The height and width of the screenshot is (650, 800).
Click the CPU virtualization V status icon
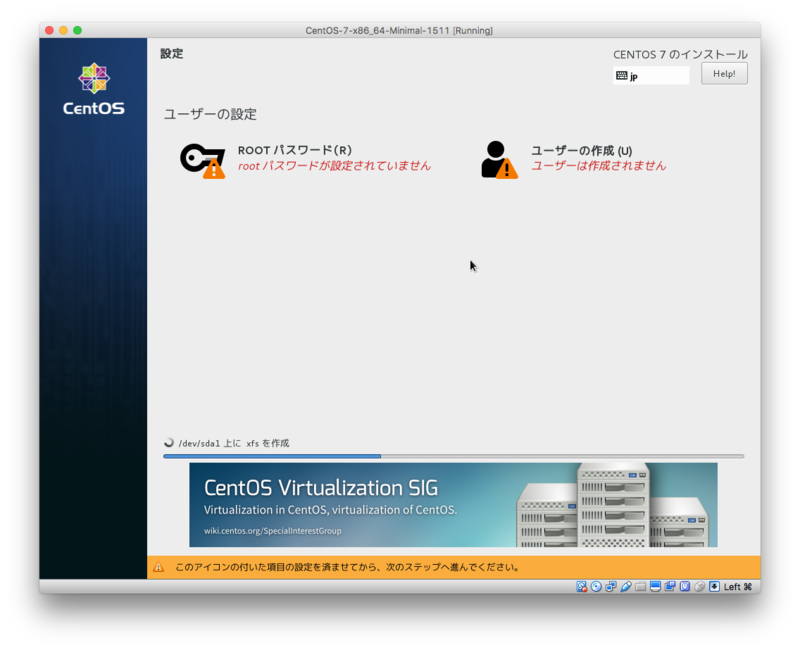click(x=685, y=587)
